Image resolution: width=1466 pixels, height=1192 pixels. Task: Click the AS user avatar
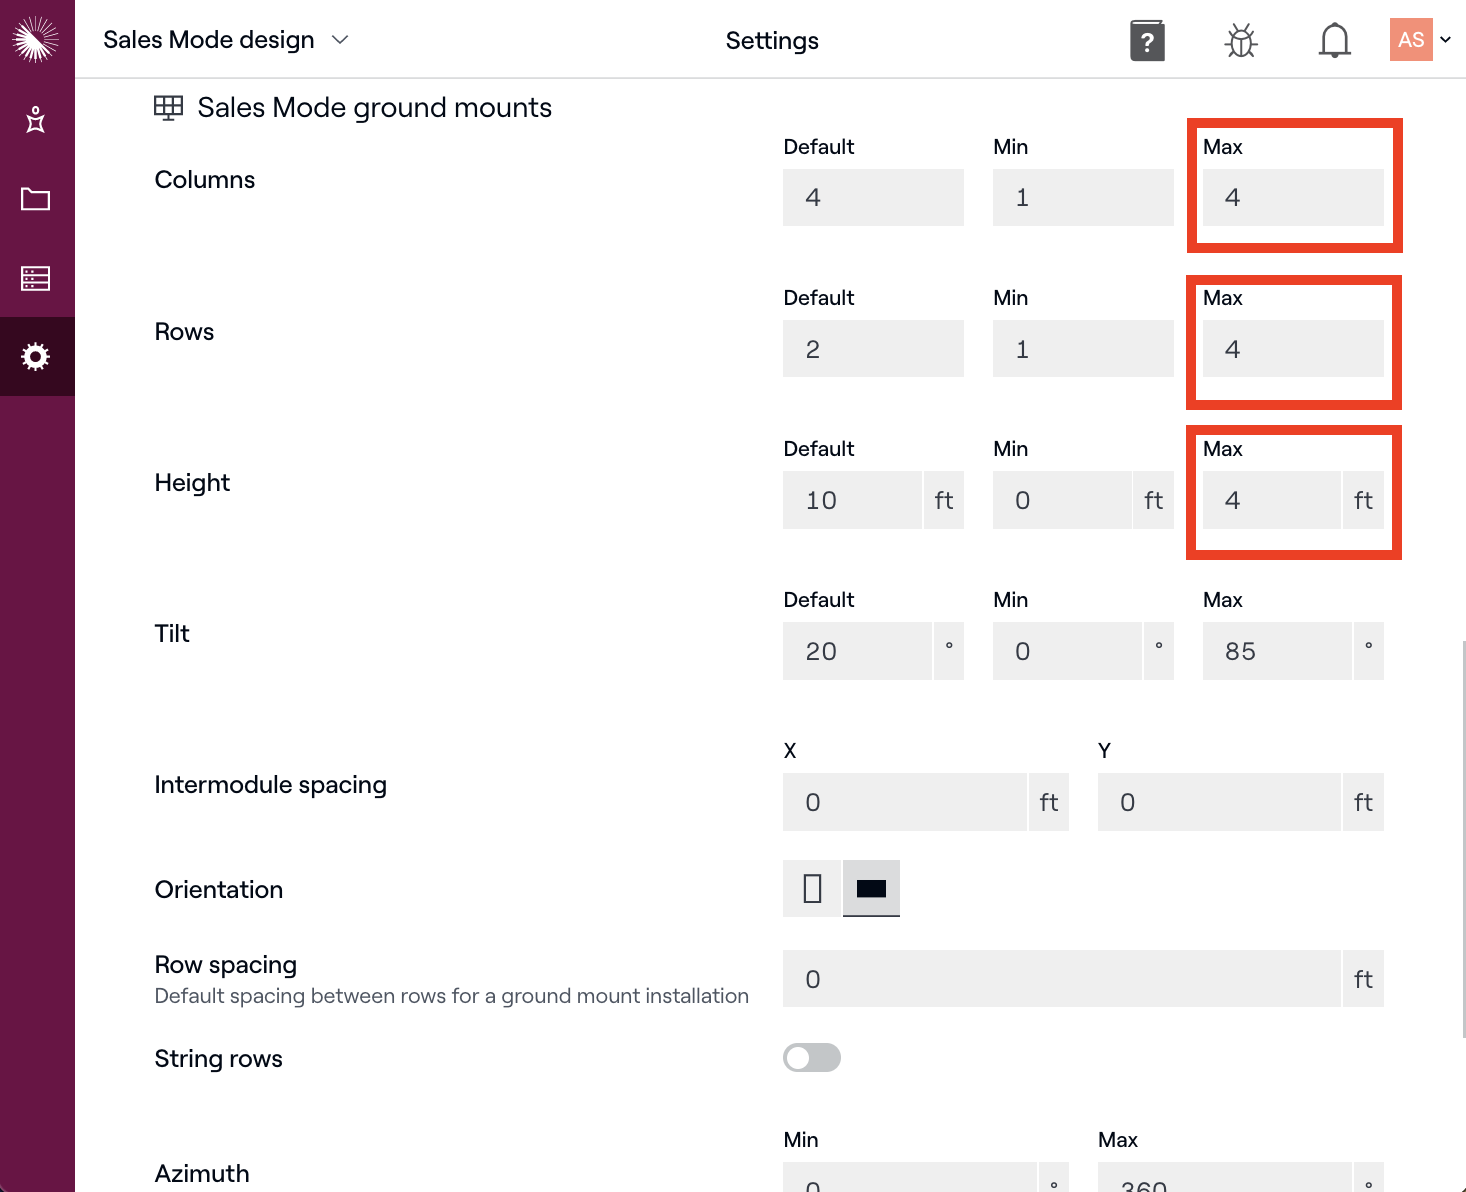1411,40
